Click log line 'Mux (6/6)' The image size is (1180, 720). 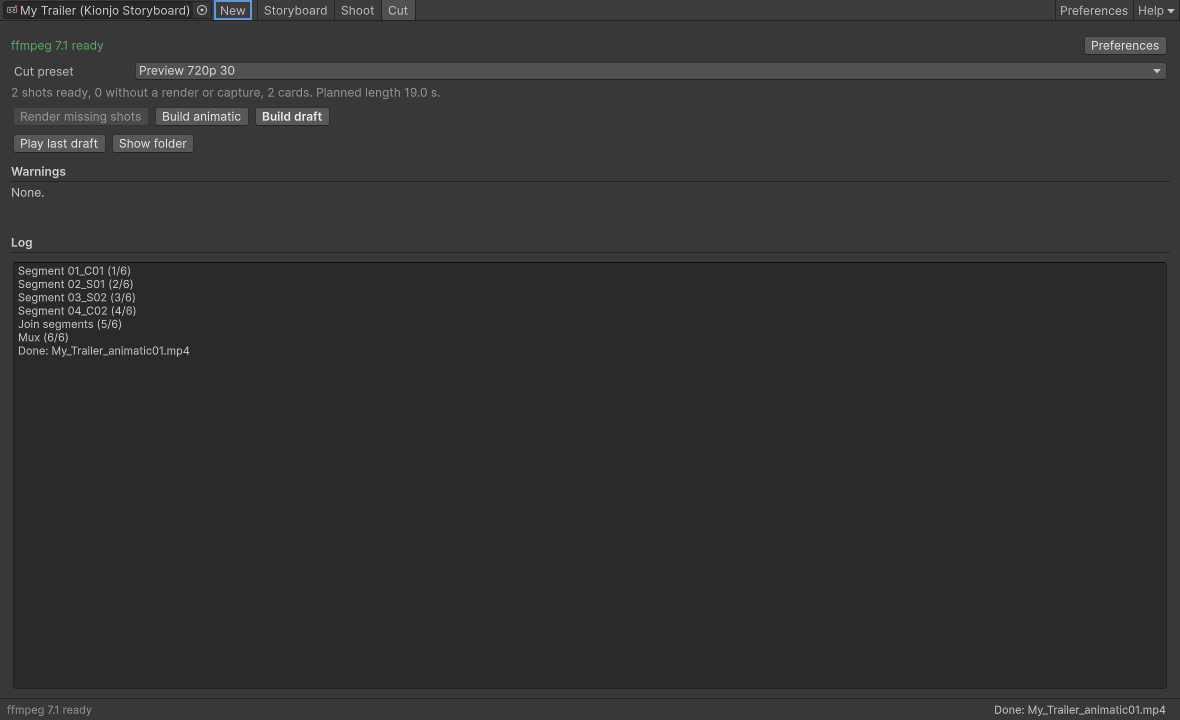click(x=43, y=338)
